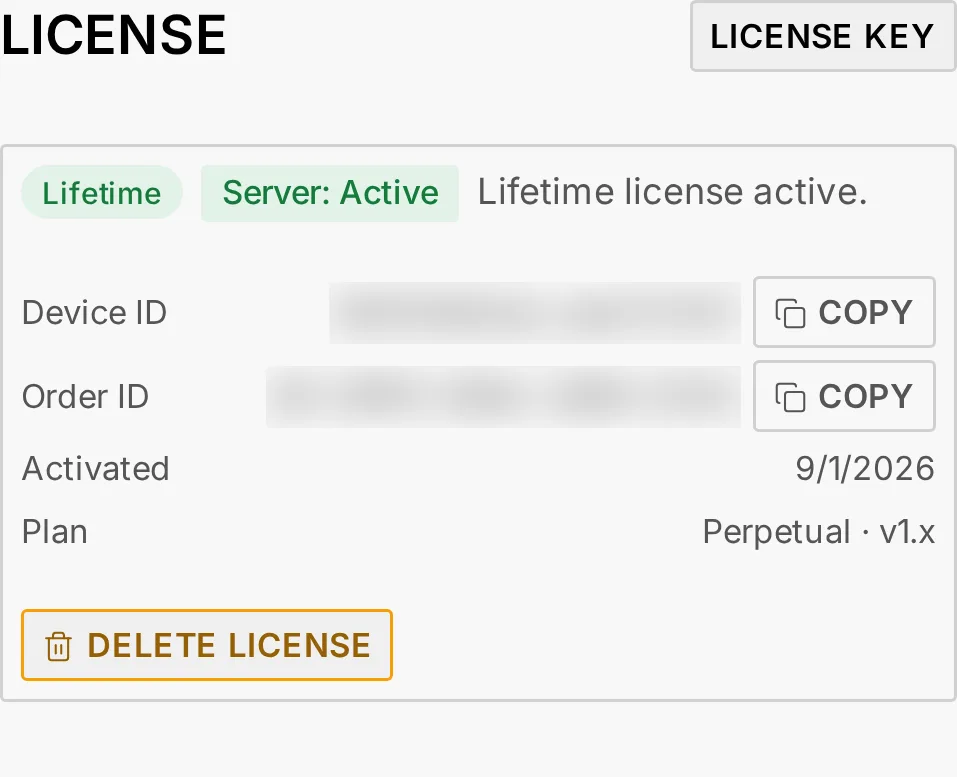
Task: Click the copy icon beside Device ID
Action: pyautogui.click(x=790, y=313)
